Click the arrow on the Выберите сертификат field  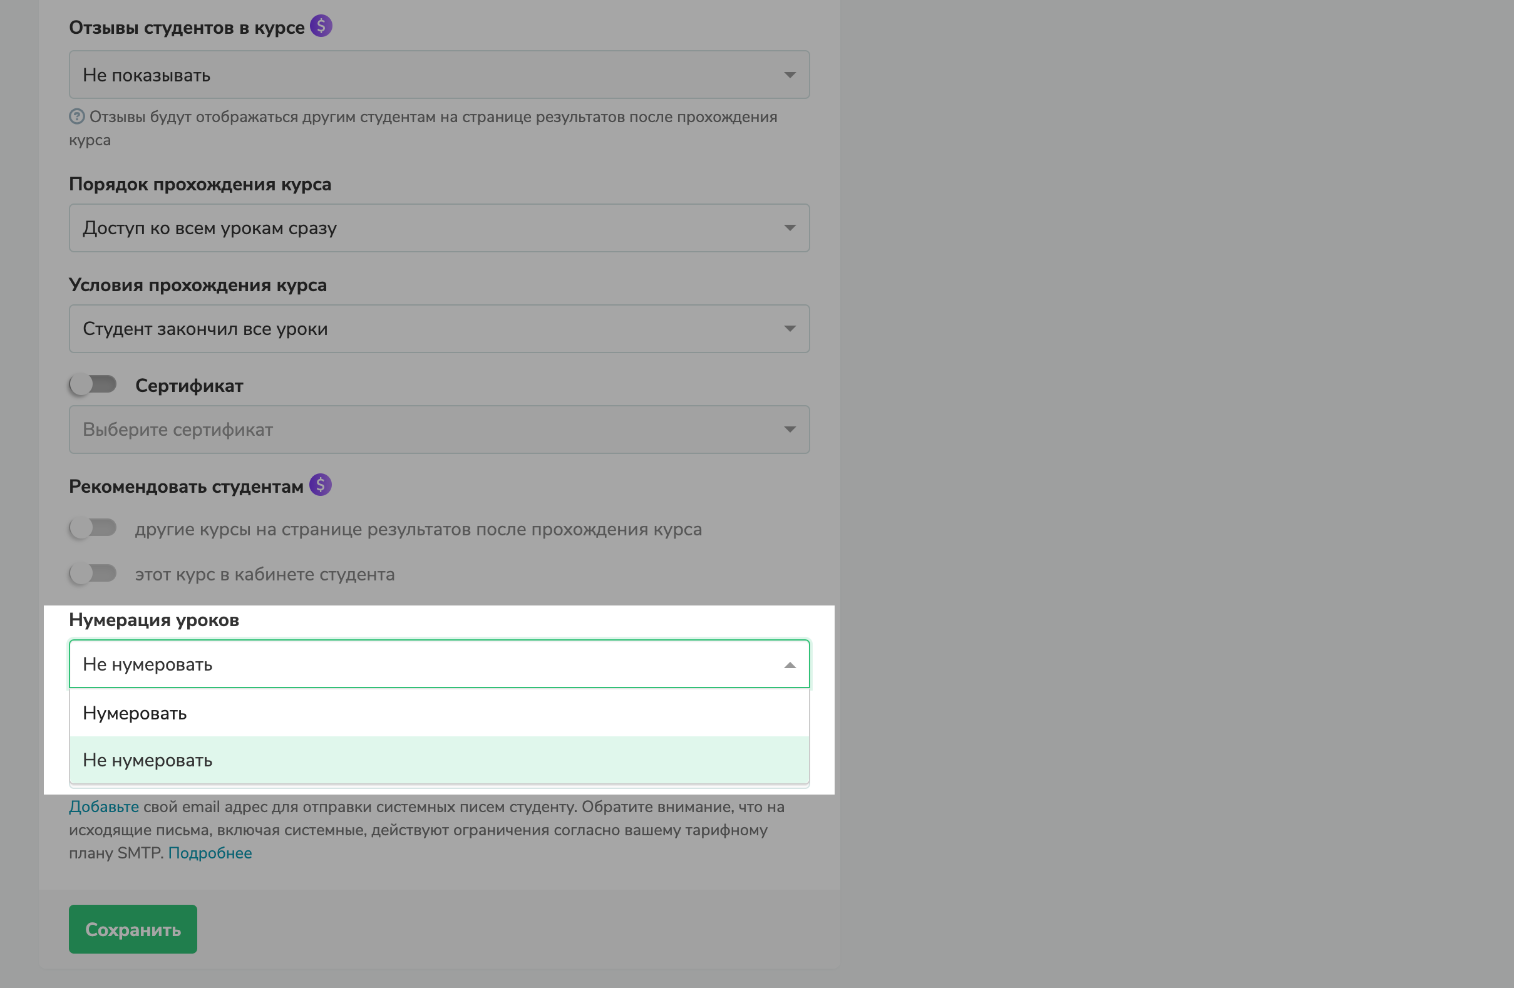[x=789, y=430]
